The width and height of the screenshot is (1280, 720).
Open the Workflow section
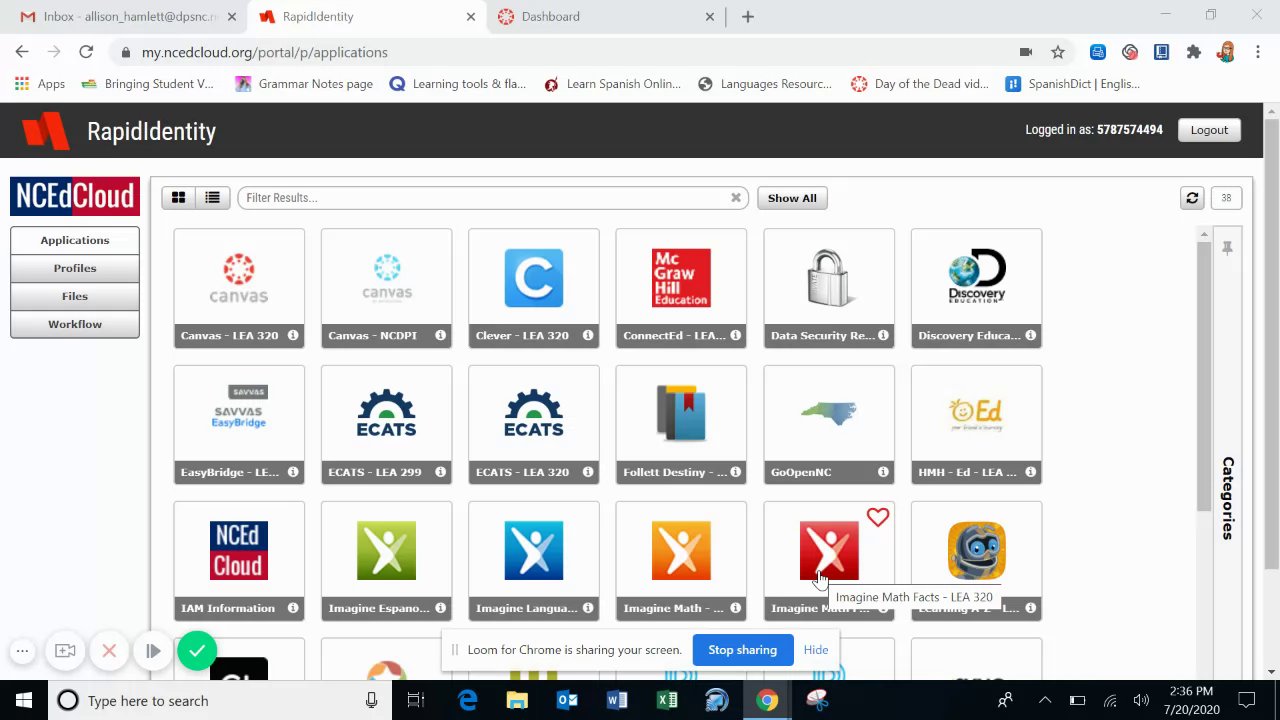click(x=75, y=324)
